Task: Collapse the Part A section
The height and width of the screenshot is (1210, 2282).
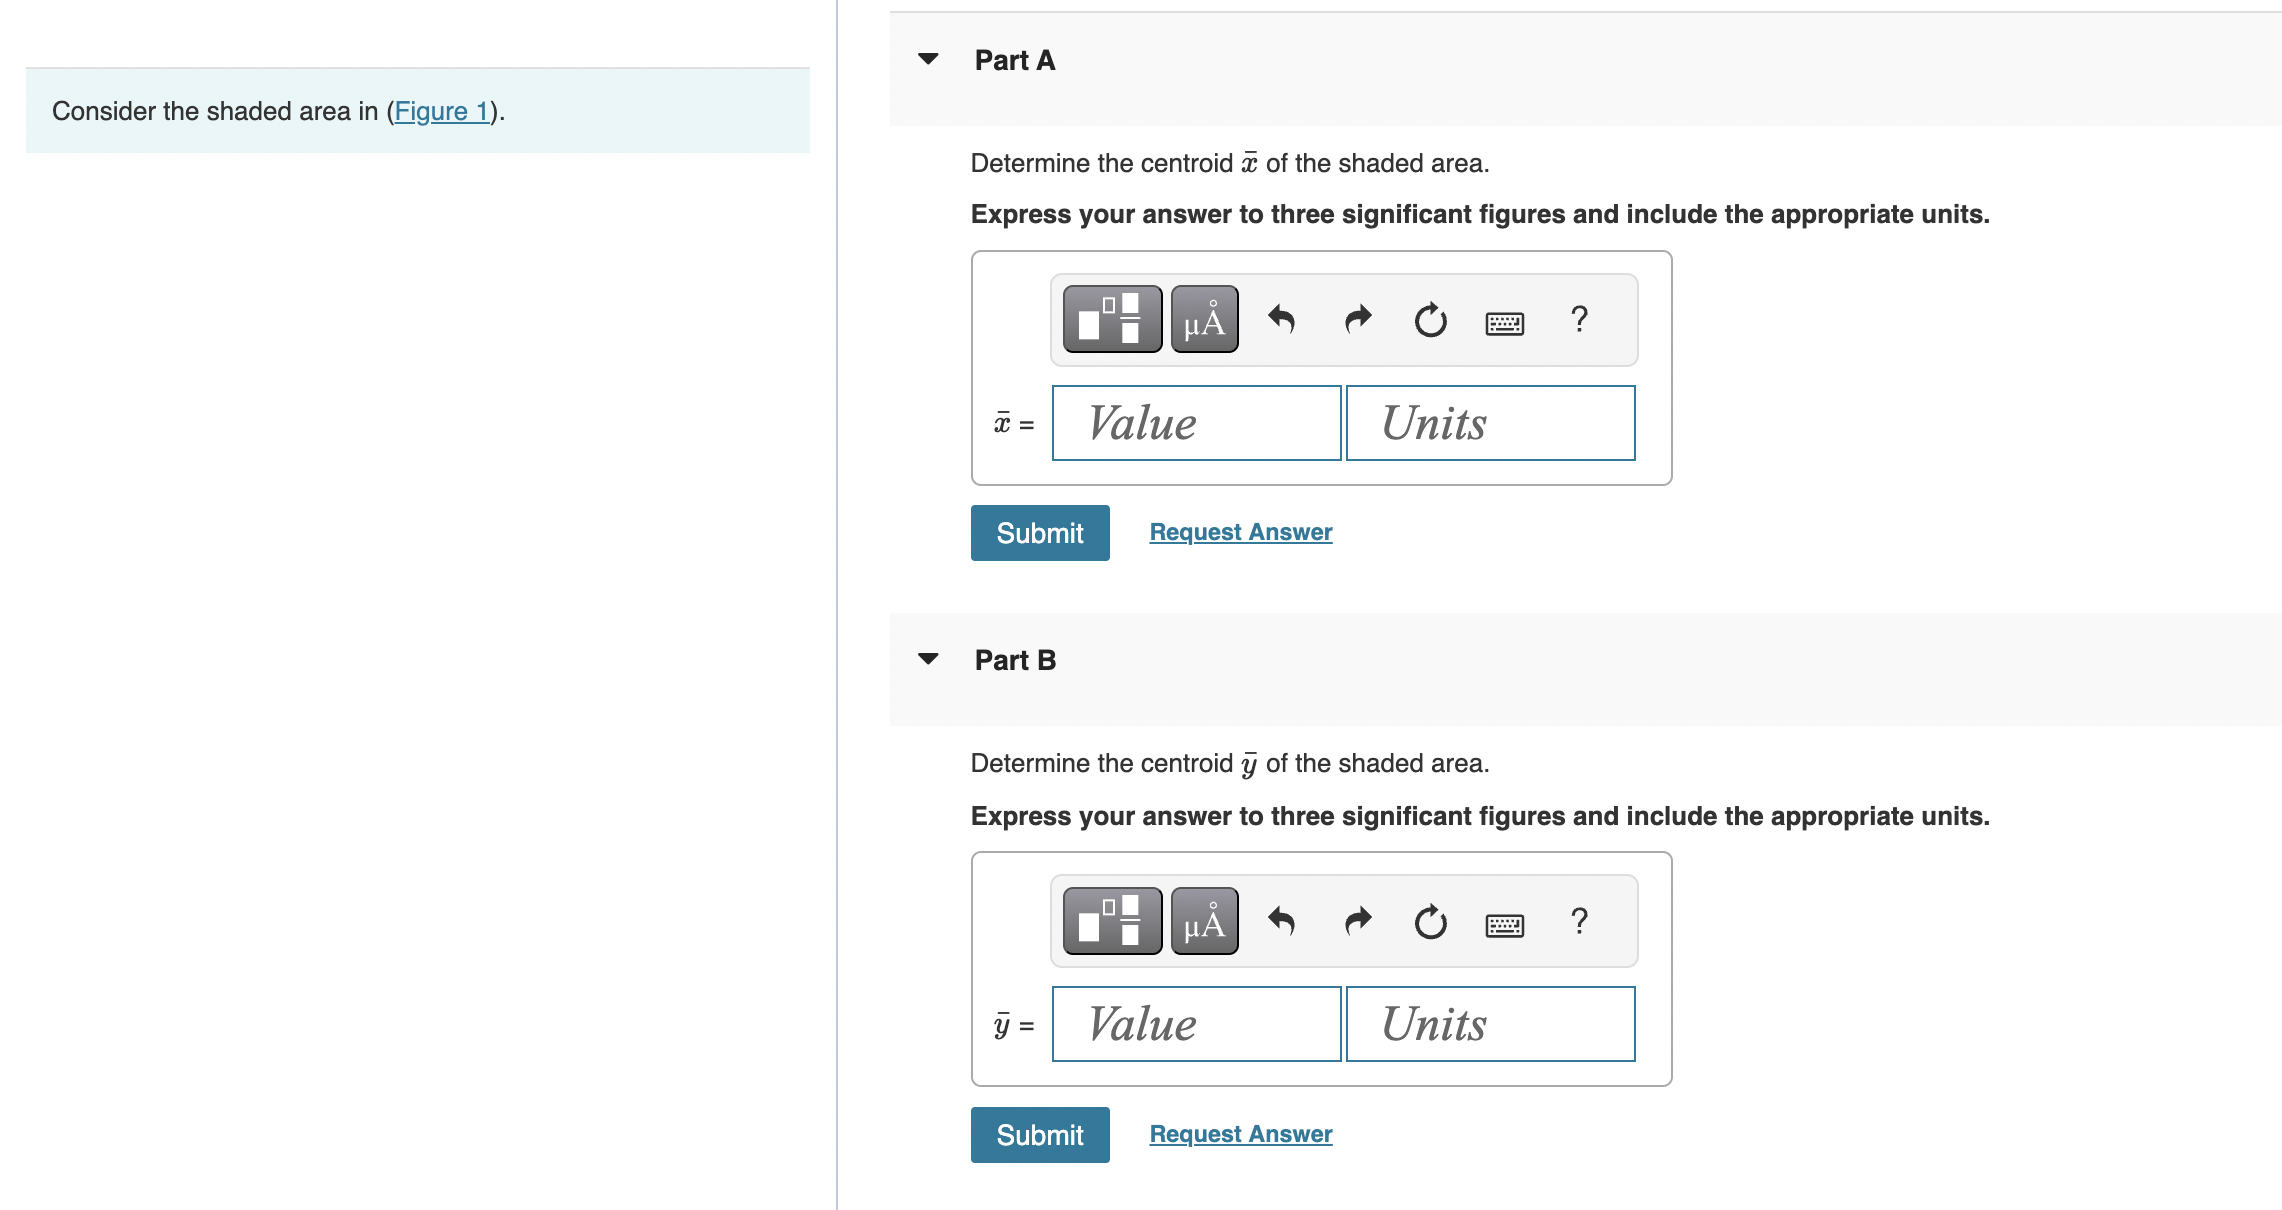Action: click(x=928, y=59)
